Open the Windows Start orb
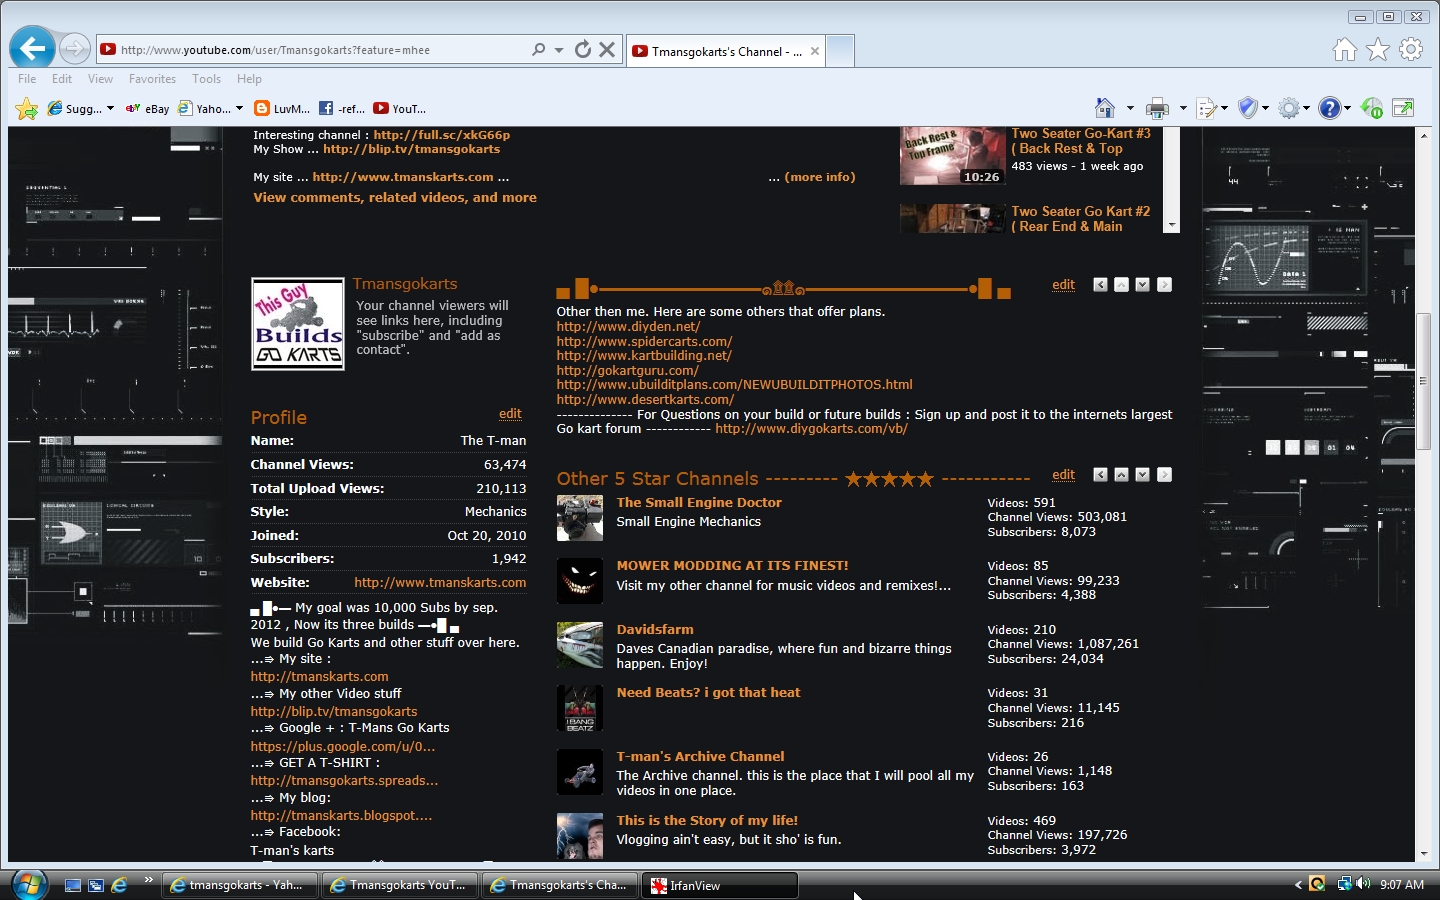This screenshot has width=1440, height=900. [30, 885]
